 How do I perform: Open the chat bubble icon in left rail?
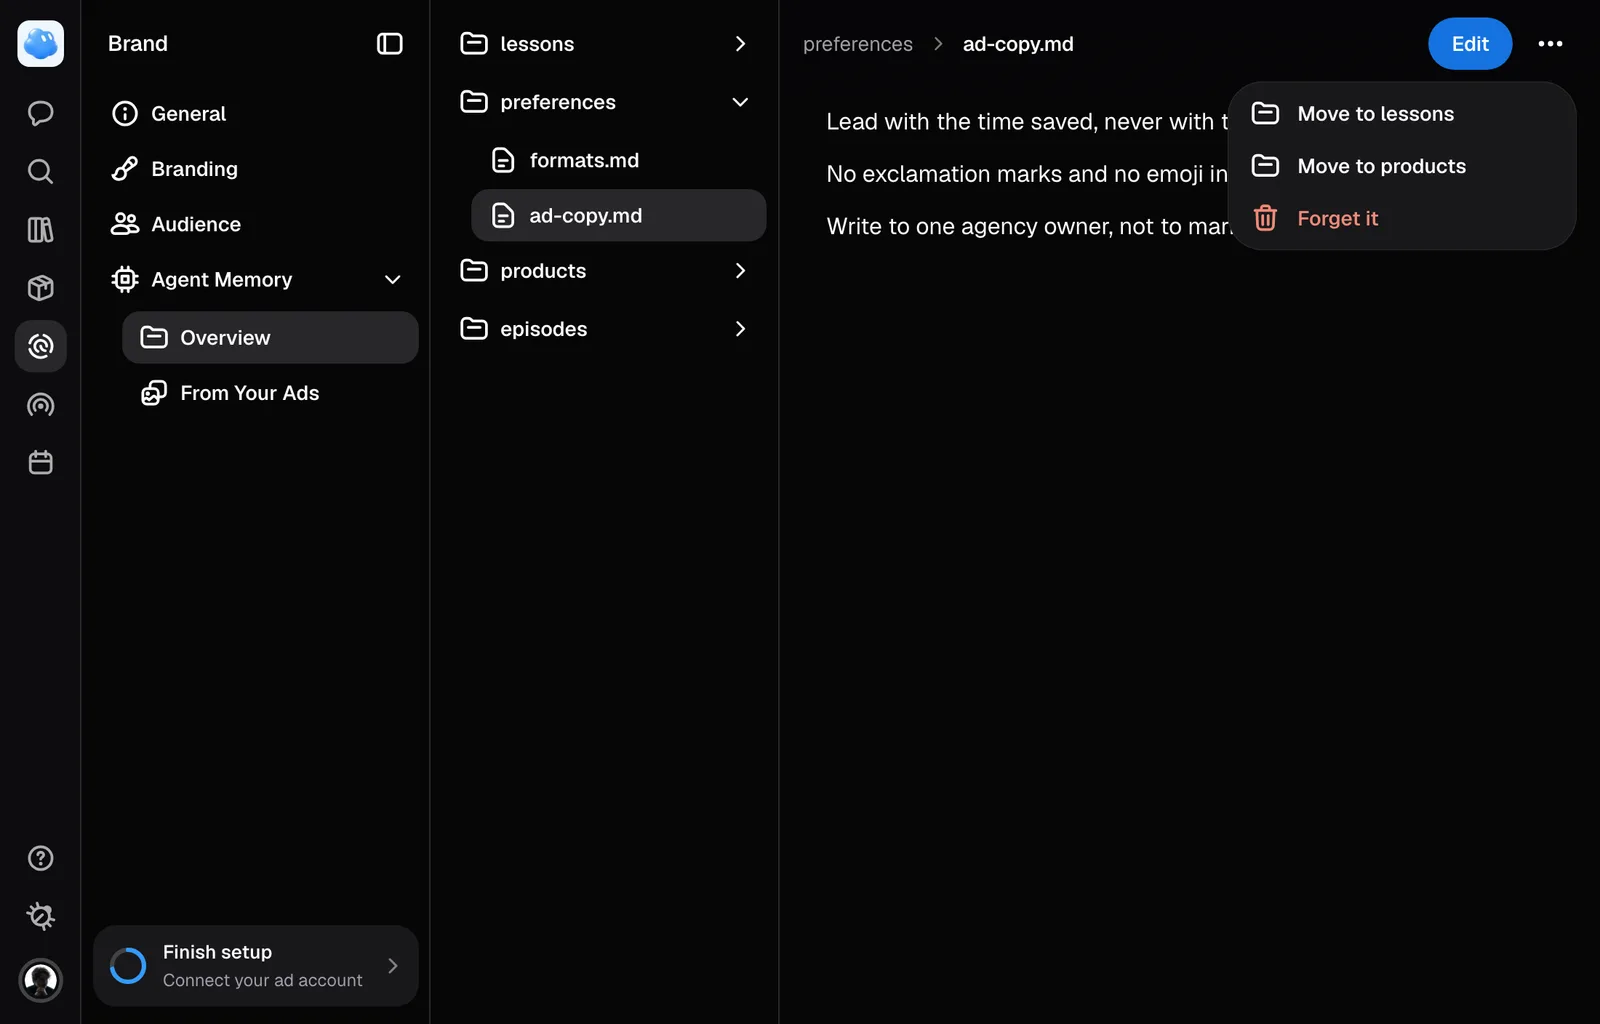point(41,113)
